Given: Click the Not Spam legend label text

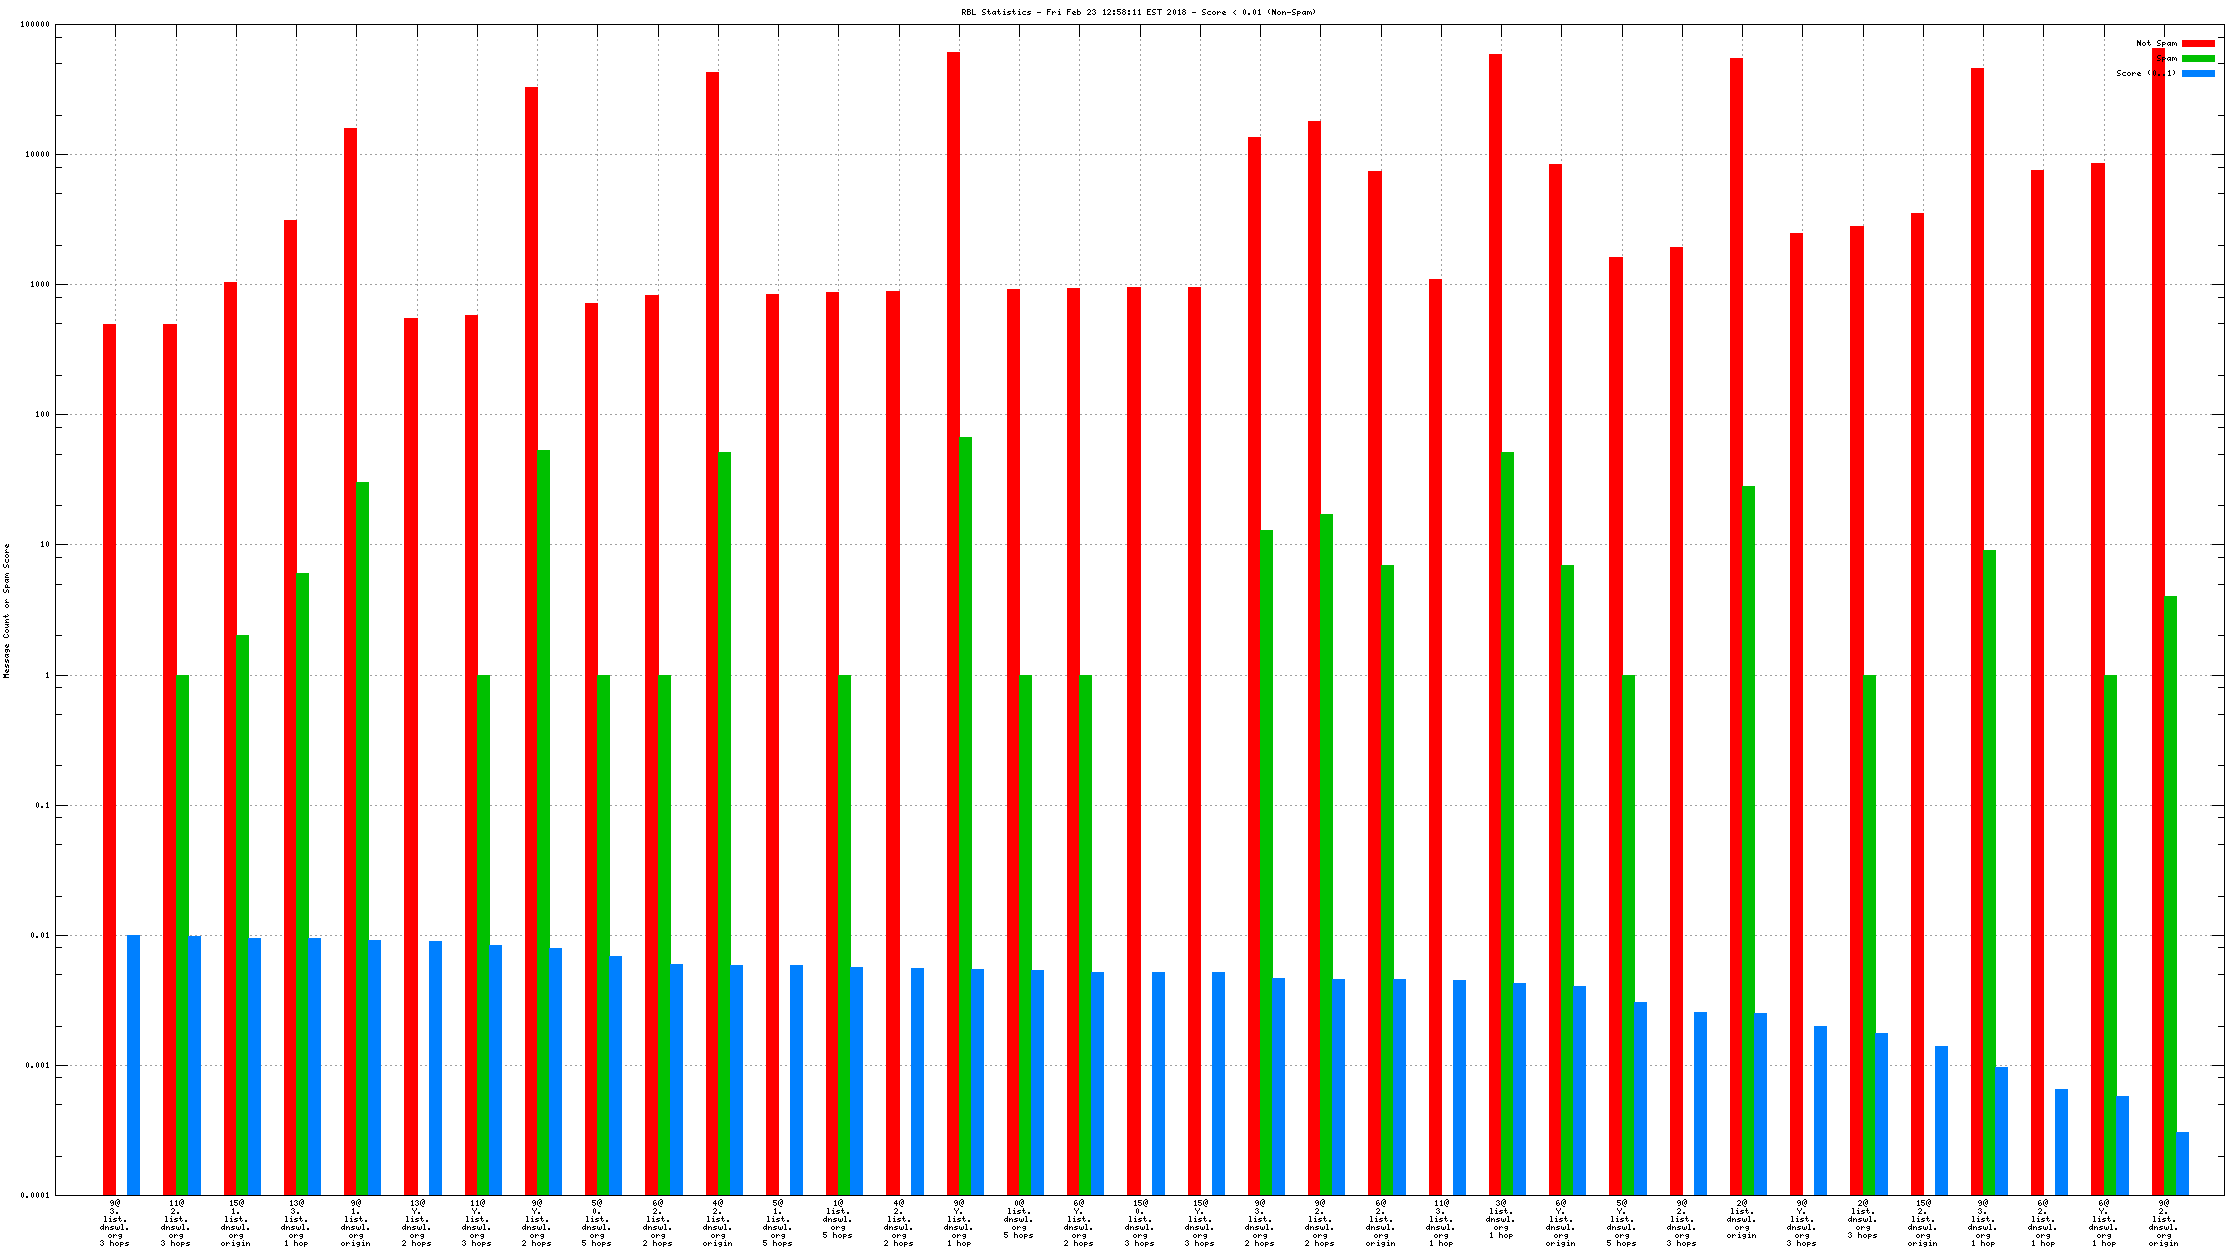Looking at the screenshot, I should tap(2156, 43).
